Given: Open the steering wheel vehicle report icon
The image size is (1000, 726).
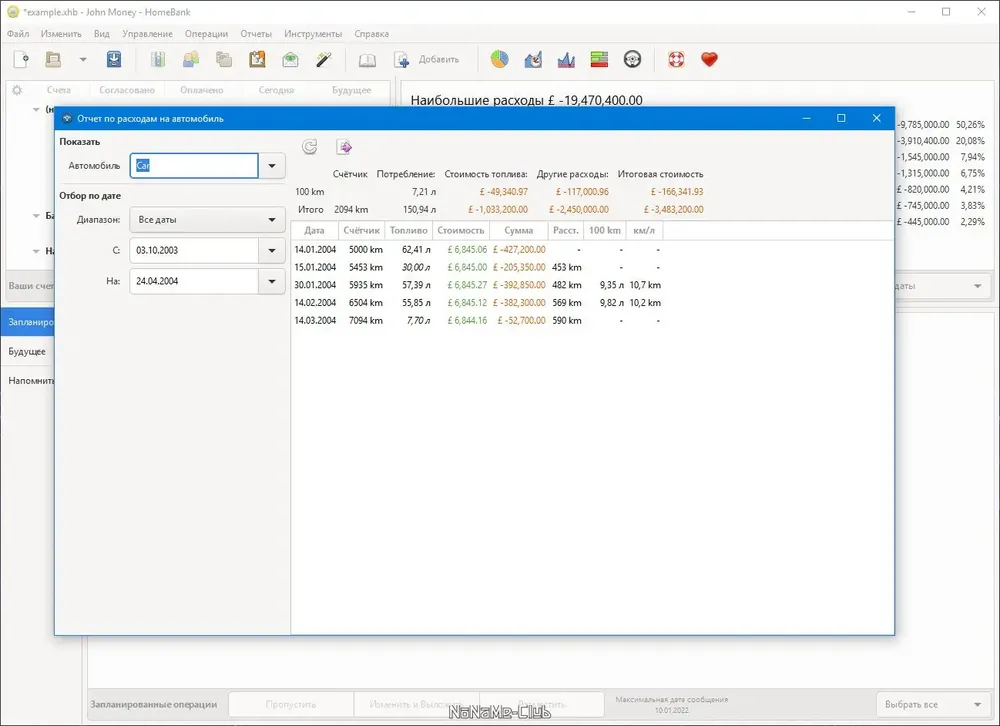Looking at the screenshot, I should click(632, 60).
